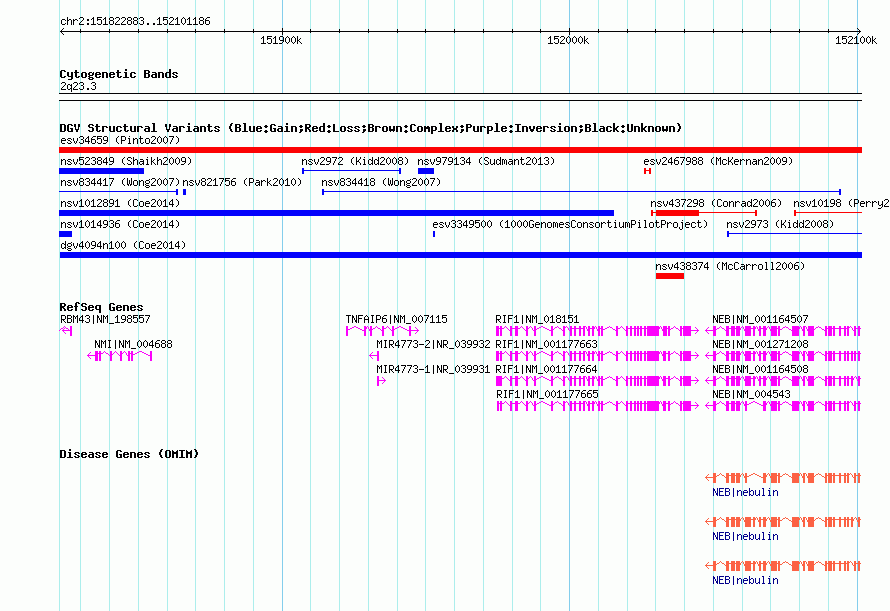Viewport: 890px width, 611px height.
Task: Click the 152100k ruler tick label
Action: (x=856, y=40)
